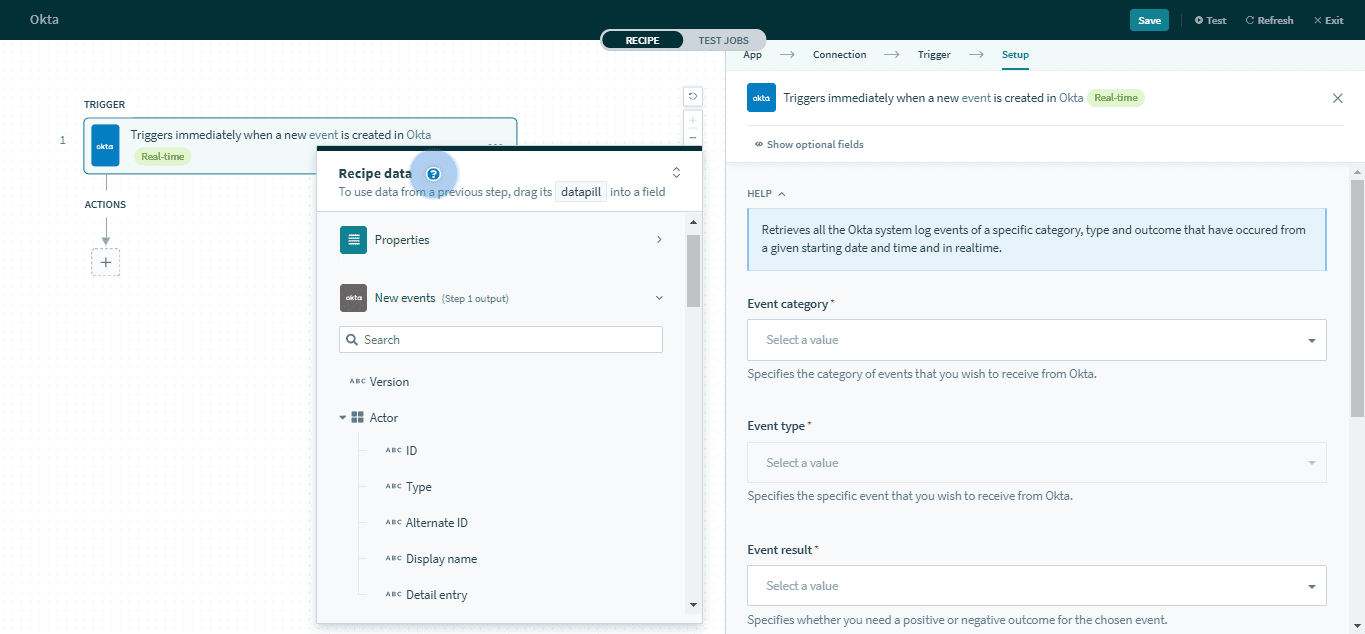Image resolution: width=1365 pixels, height=634 pixels.
Task: Click the Recipe data help question mark icon
Action: 433,173
